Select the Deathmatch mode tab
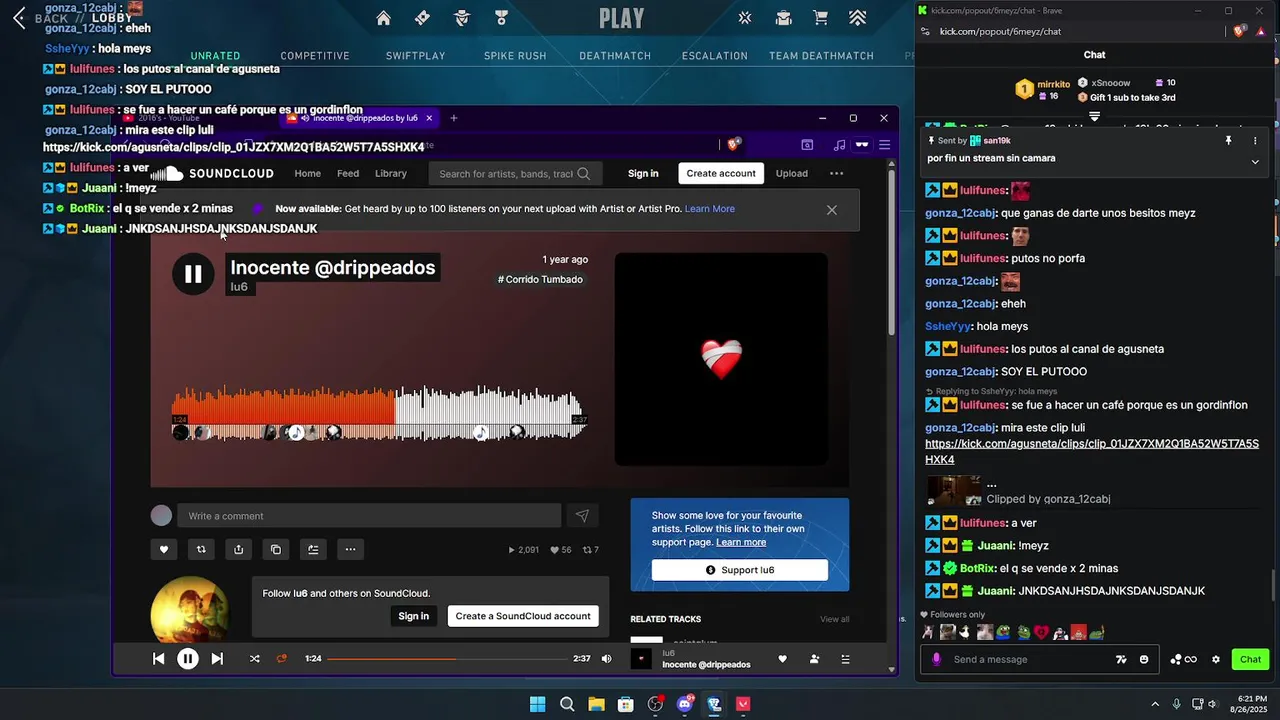 (615, 56)
